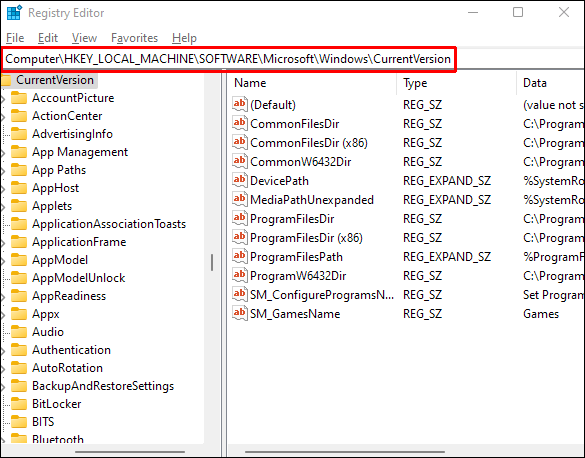Select the BITS key label

click(x=43, y=422)
